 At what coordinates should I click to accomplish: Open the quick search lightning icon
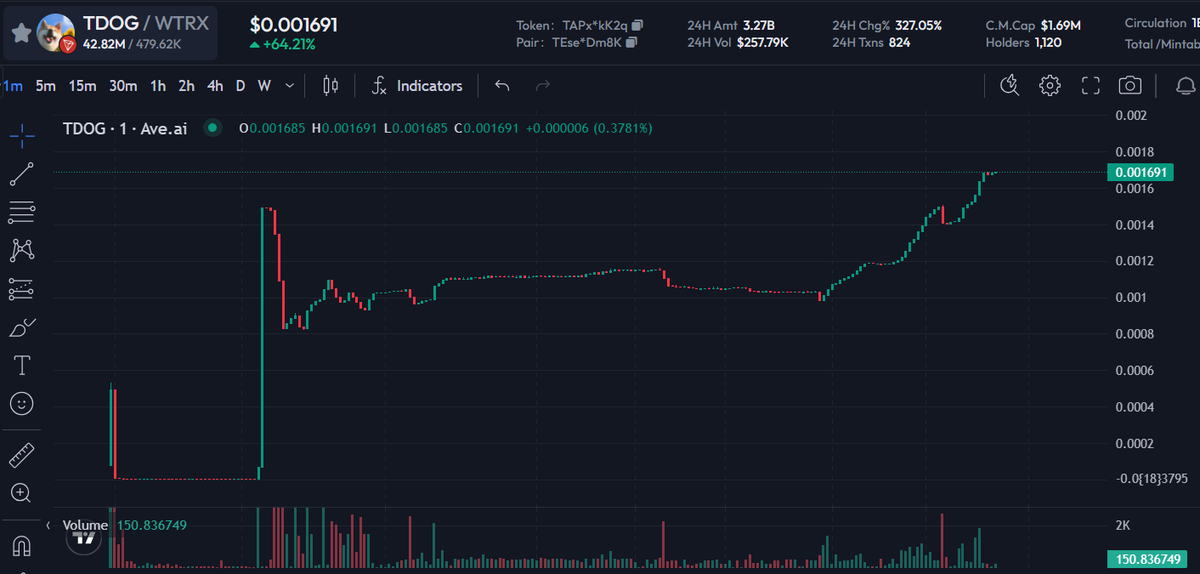[x=1009, y=86]
